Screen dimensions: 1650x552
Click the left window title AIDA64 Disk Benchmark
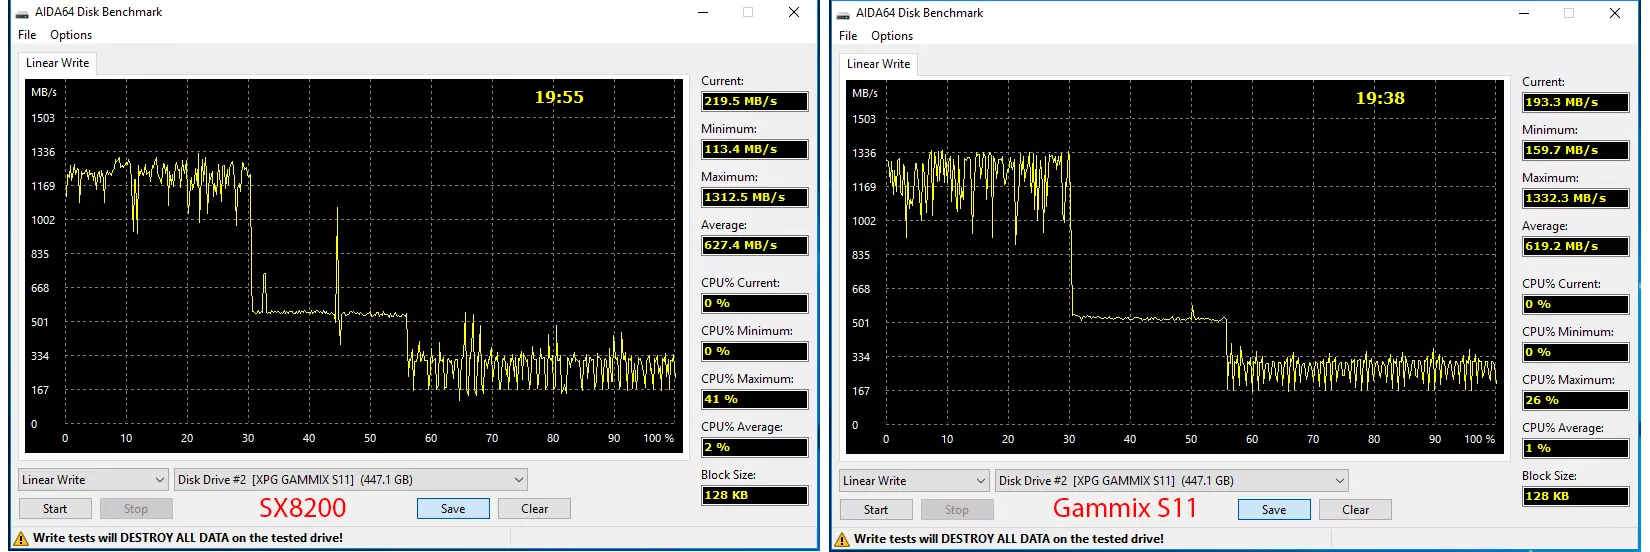98,12
